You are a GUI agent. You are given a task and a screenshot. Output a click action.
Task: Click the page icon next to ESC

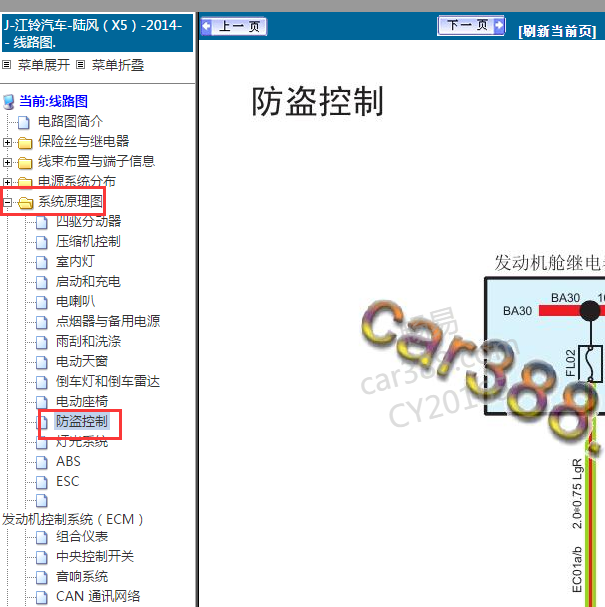42,482
